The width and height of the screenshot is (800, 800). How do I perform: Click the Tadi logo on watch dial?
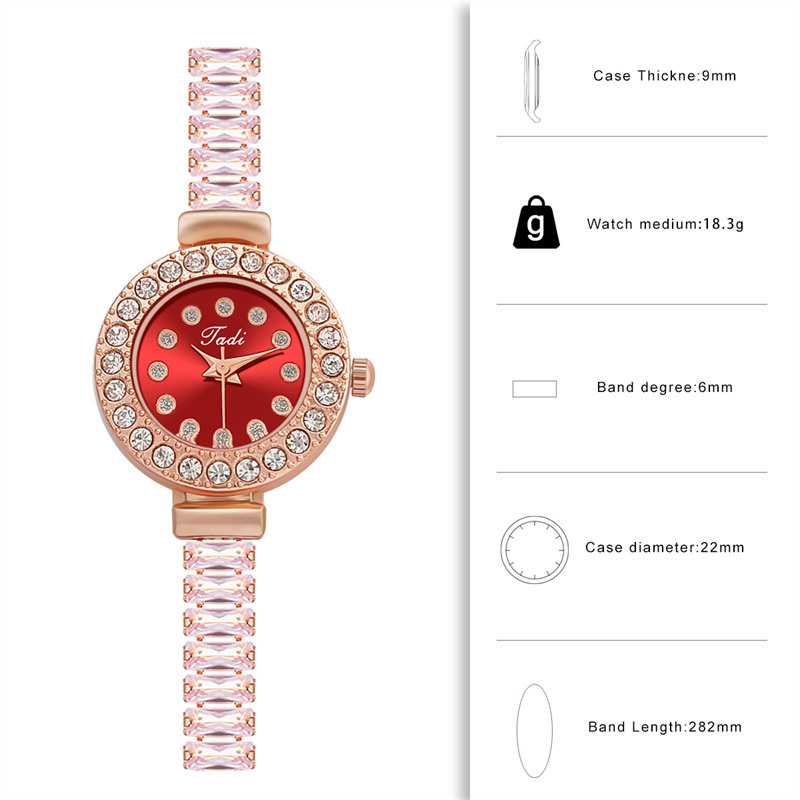[x=222, y=336]
